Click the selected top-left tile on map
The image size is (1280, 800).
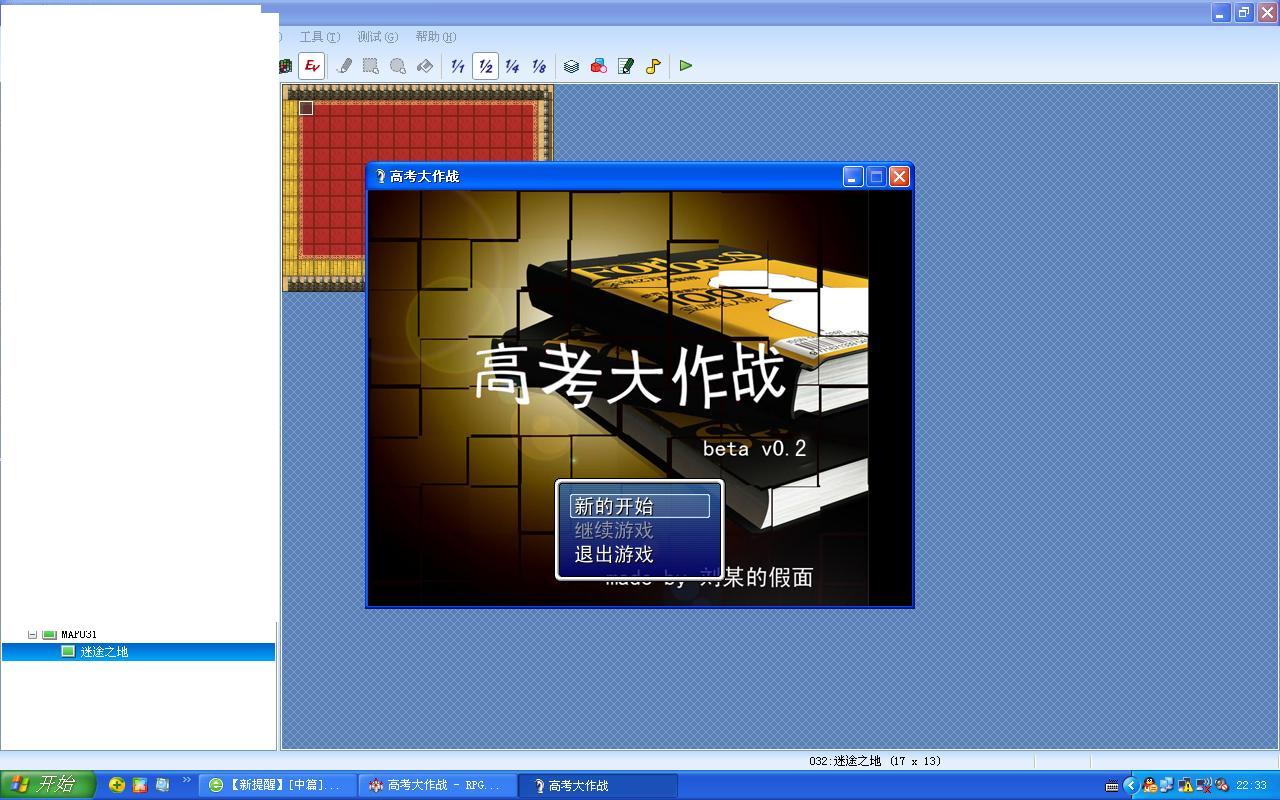tap(306, 108)
